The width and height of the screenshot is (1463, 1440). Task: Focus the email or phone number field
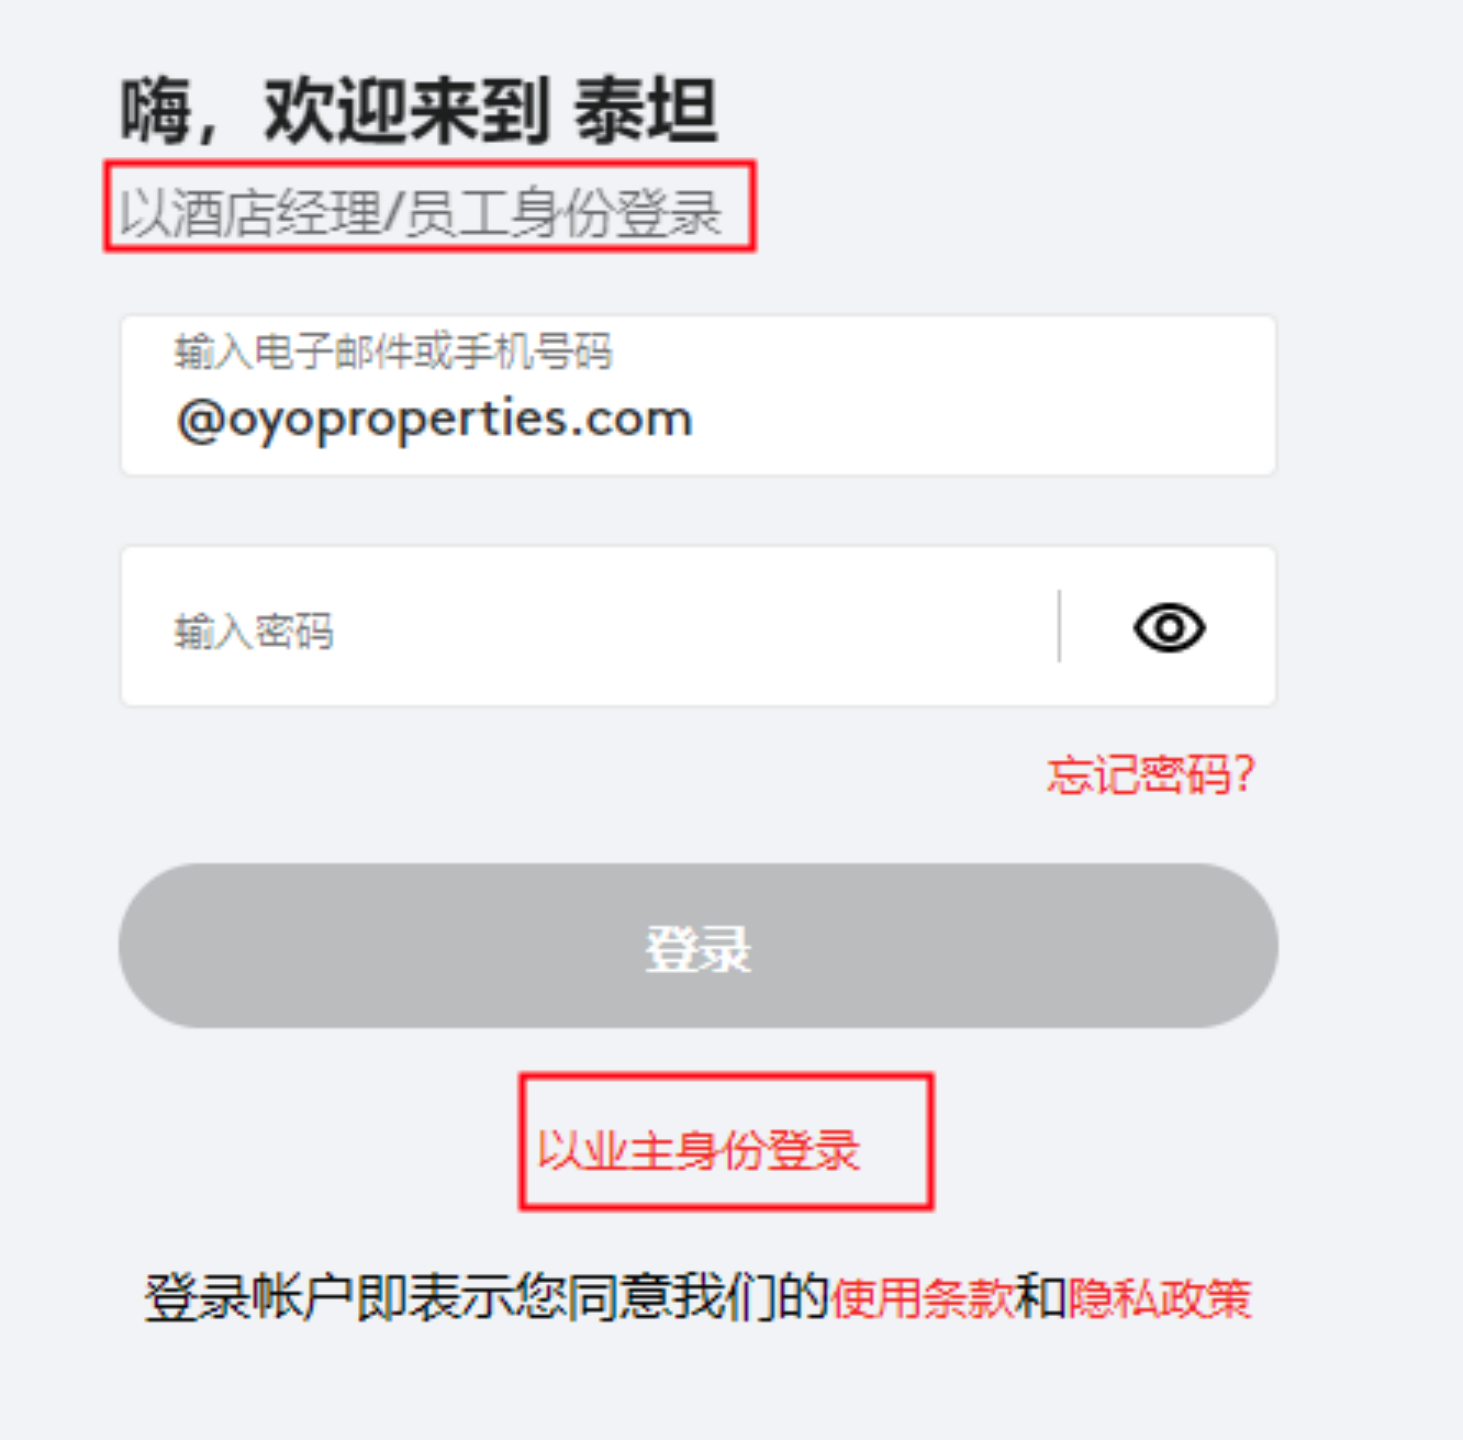coord(698,396)
